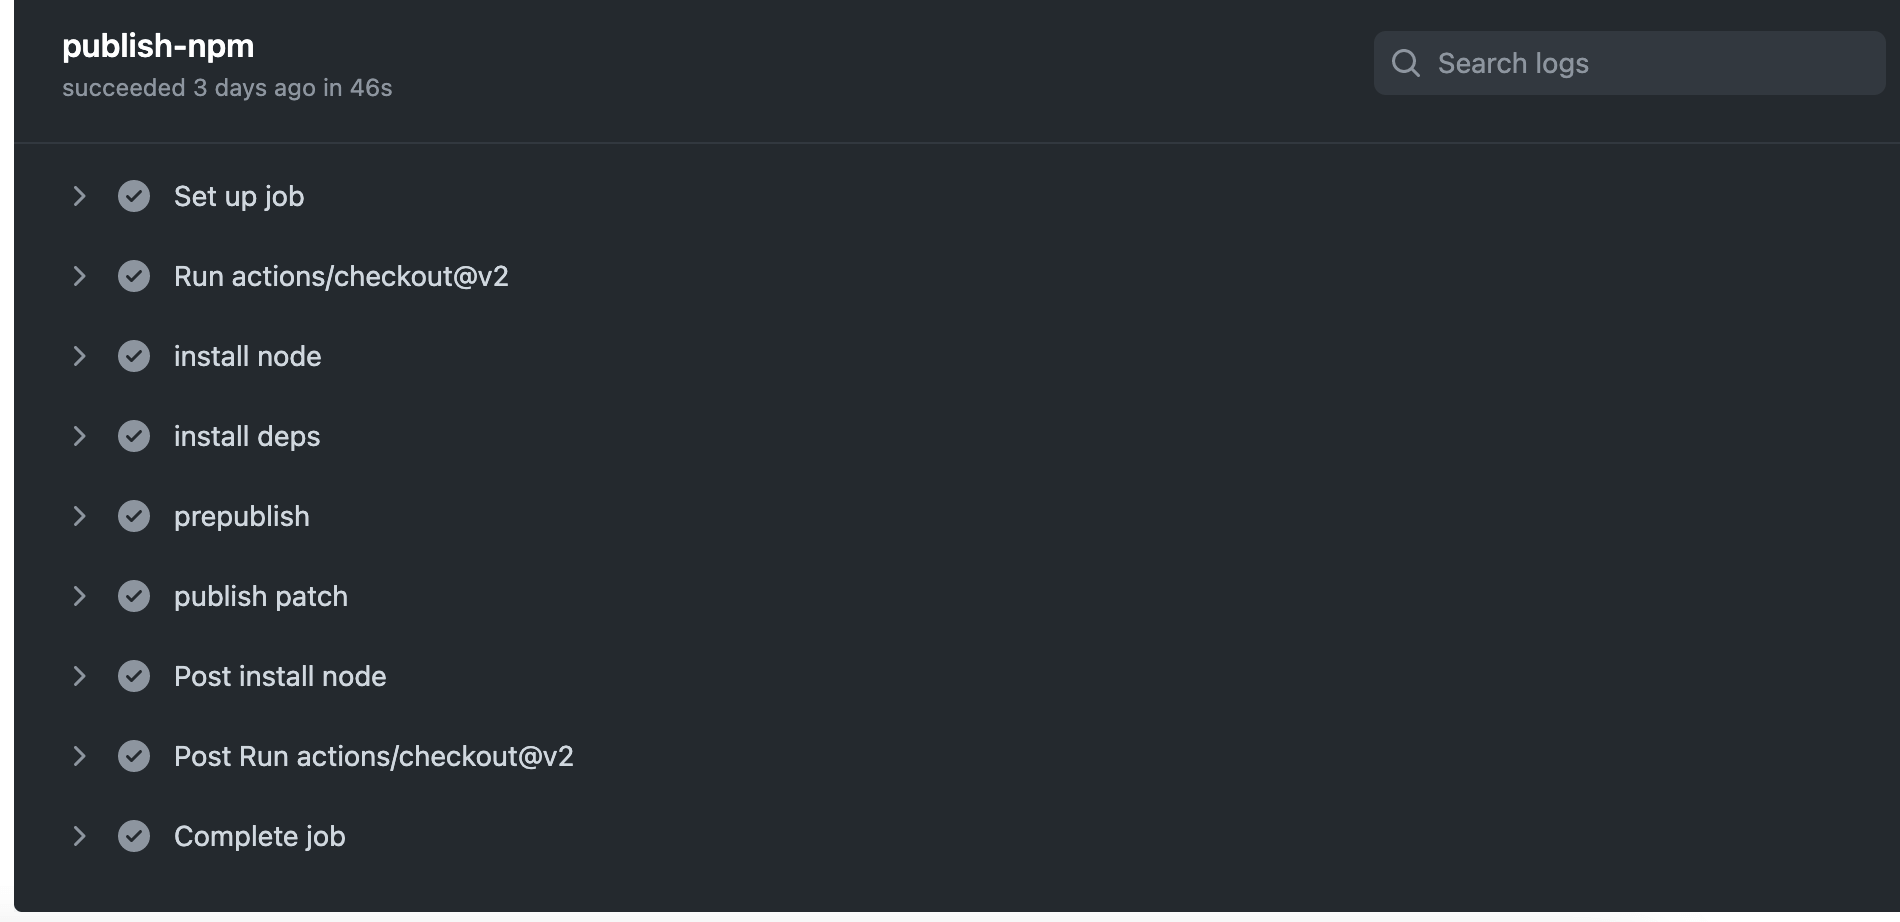The height and width of the screenshot is (922, 1900).
Task: Click the publish-npm job title
Action: click(x=158, y=46)
